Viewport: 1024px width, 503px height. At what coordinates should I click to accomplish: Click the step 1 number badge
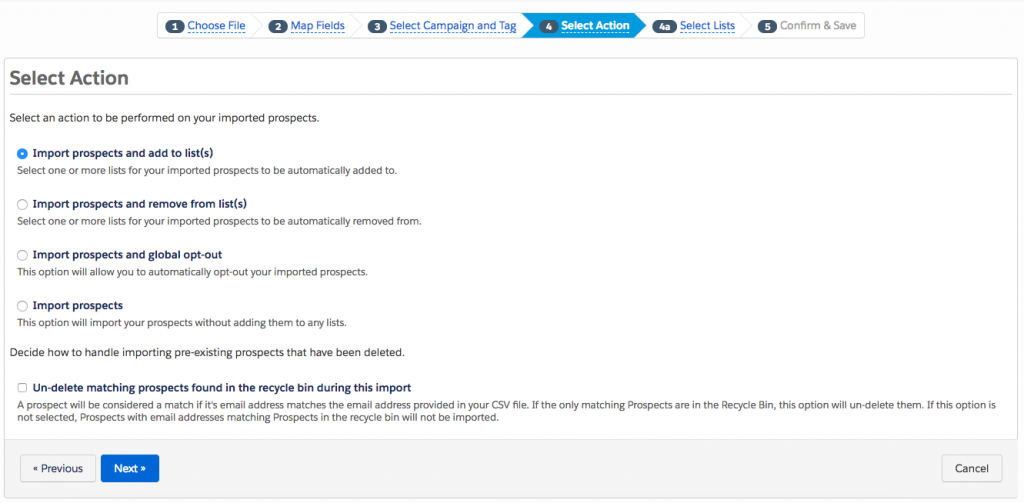click(175, 26)
